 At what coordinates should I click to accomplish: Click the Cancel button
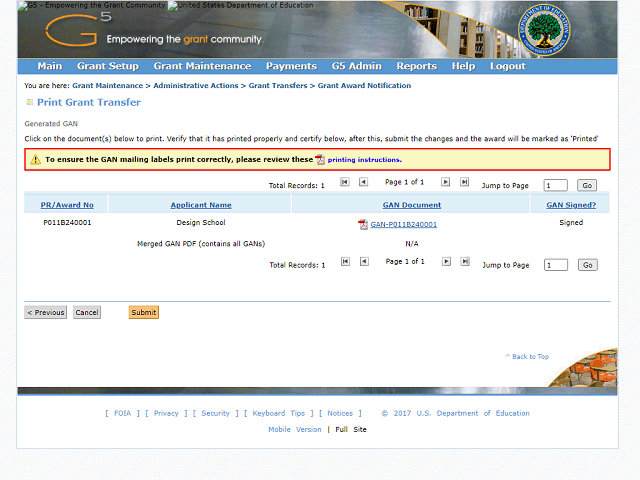pos(87,313)
